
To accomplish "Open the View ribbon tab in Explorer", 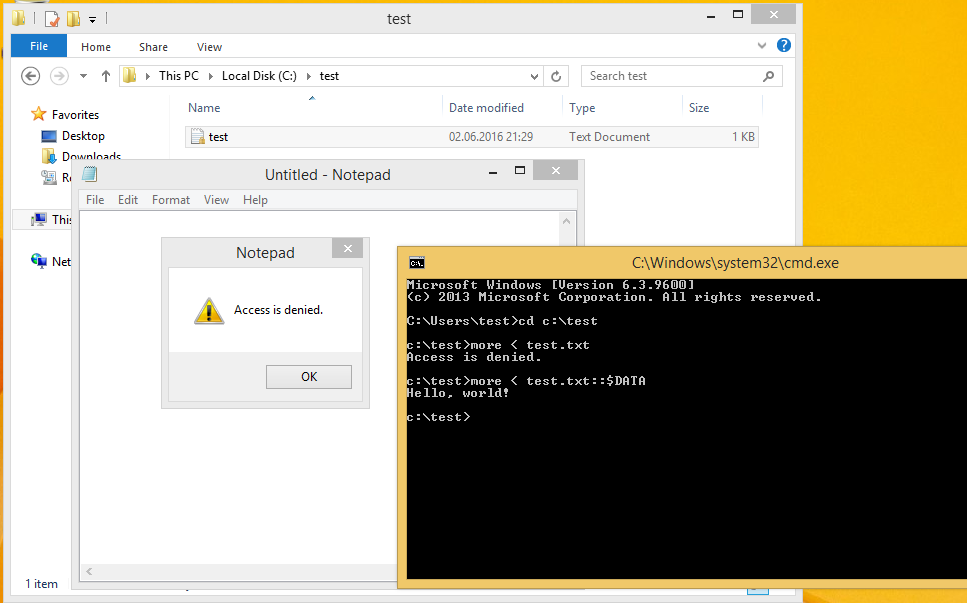I will coord(209,47).
